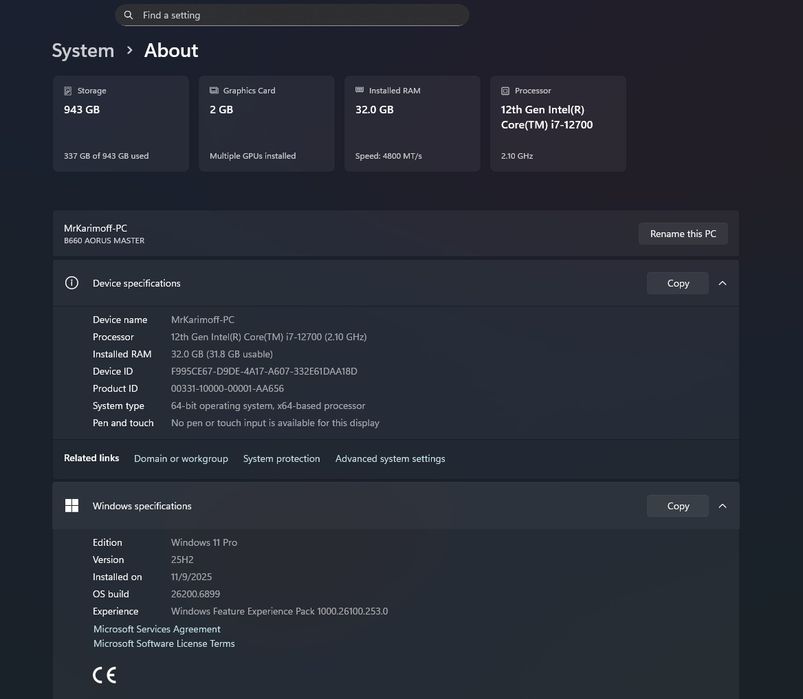Open Microsoft Services Agreement link
This screenshot has height=699, width=803.
tap(157, 629)
